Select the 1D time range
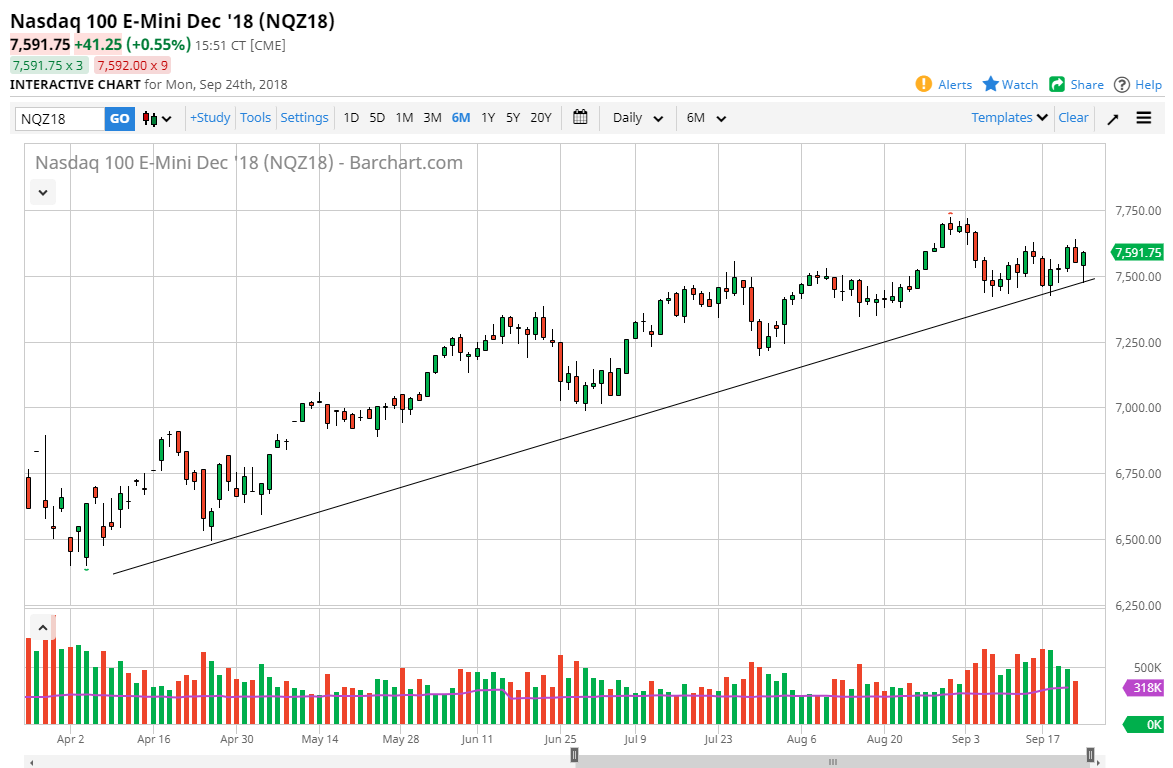 [351, 118]
